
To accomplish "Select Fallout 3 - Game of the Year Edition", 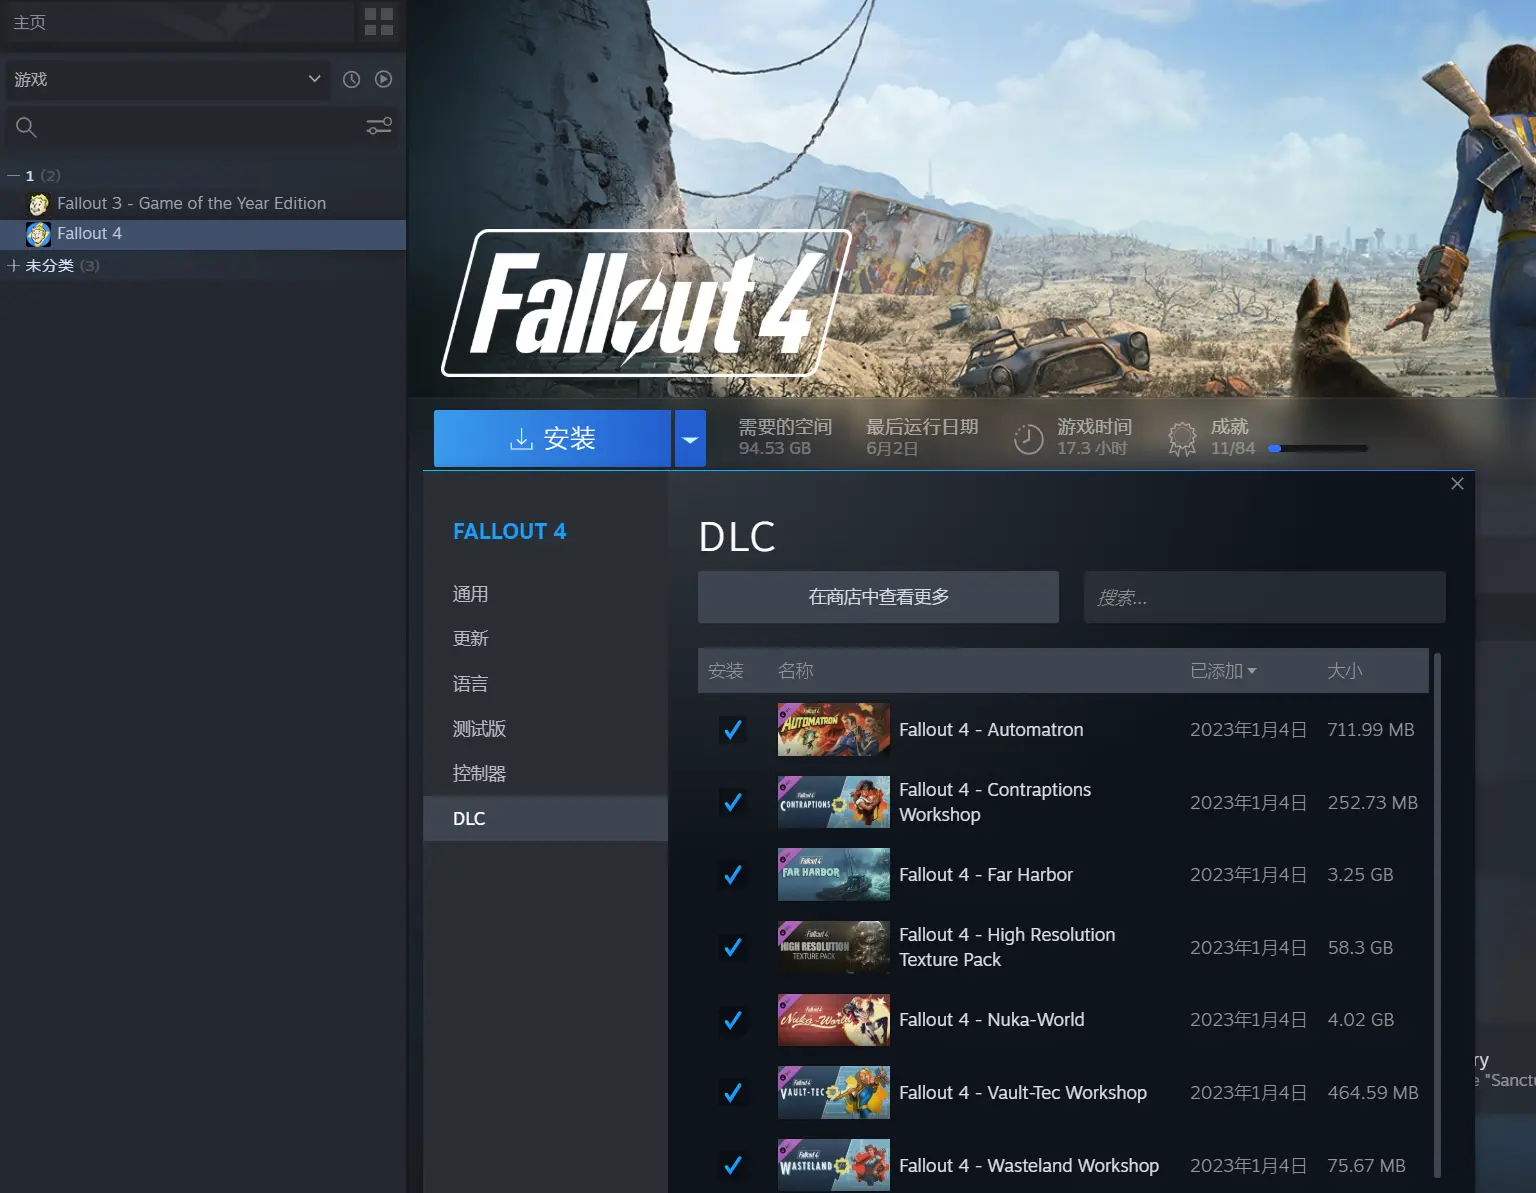I will coord(203,204).
